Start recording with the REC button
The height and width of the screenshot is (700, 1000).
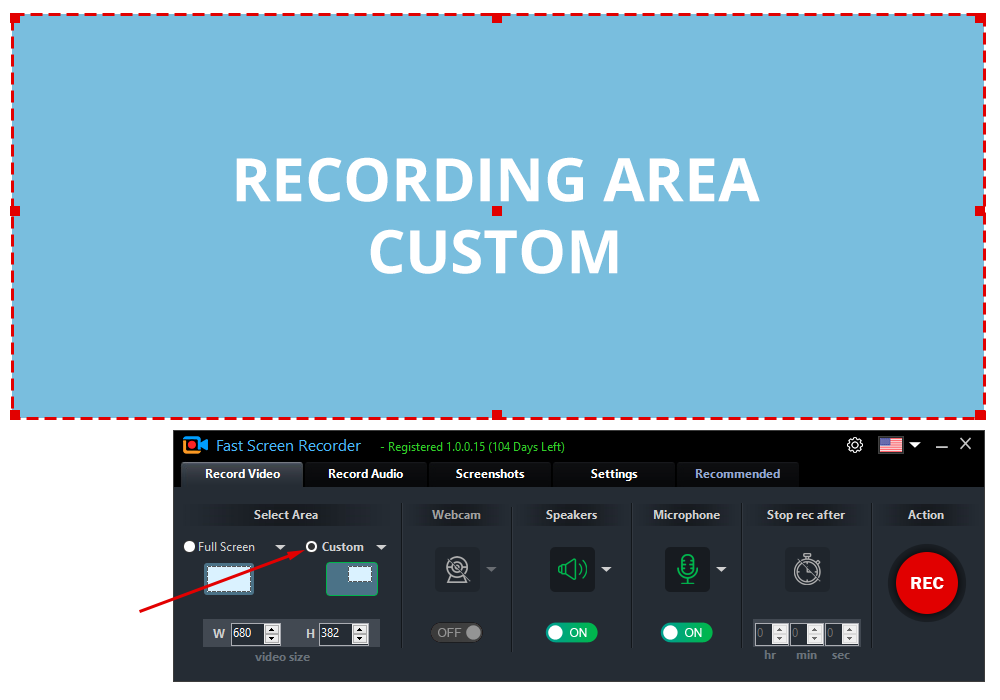(x=927, y=583)
